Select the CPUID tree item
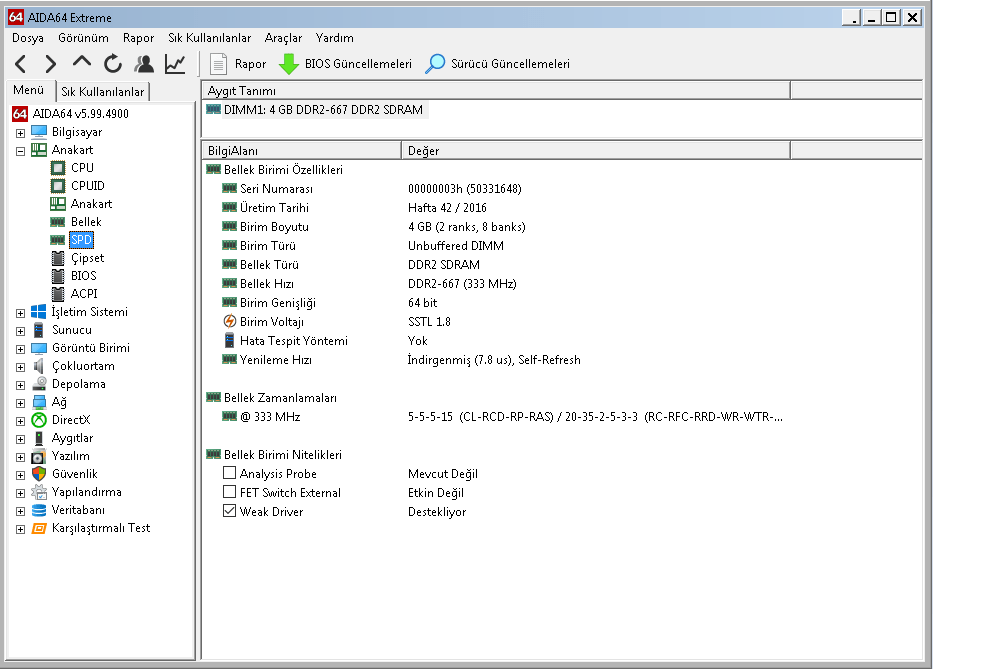Image resolution: width=1008 pixels, height=669 pixels. 87,186
